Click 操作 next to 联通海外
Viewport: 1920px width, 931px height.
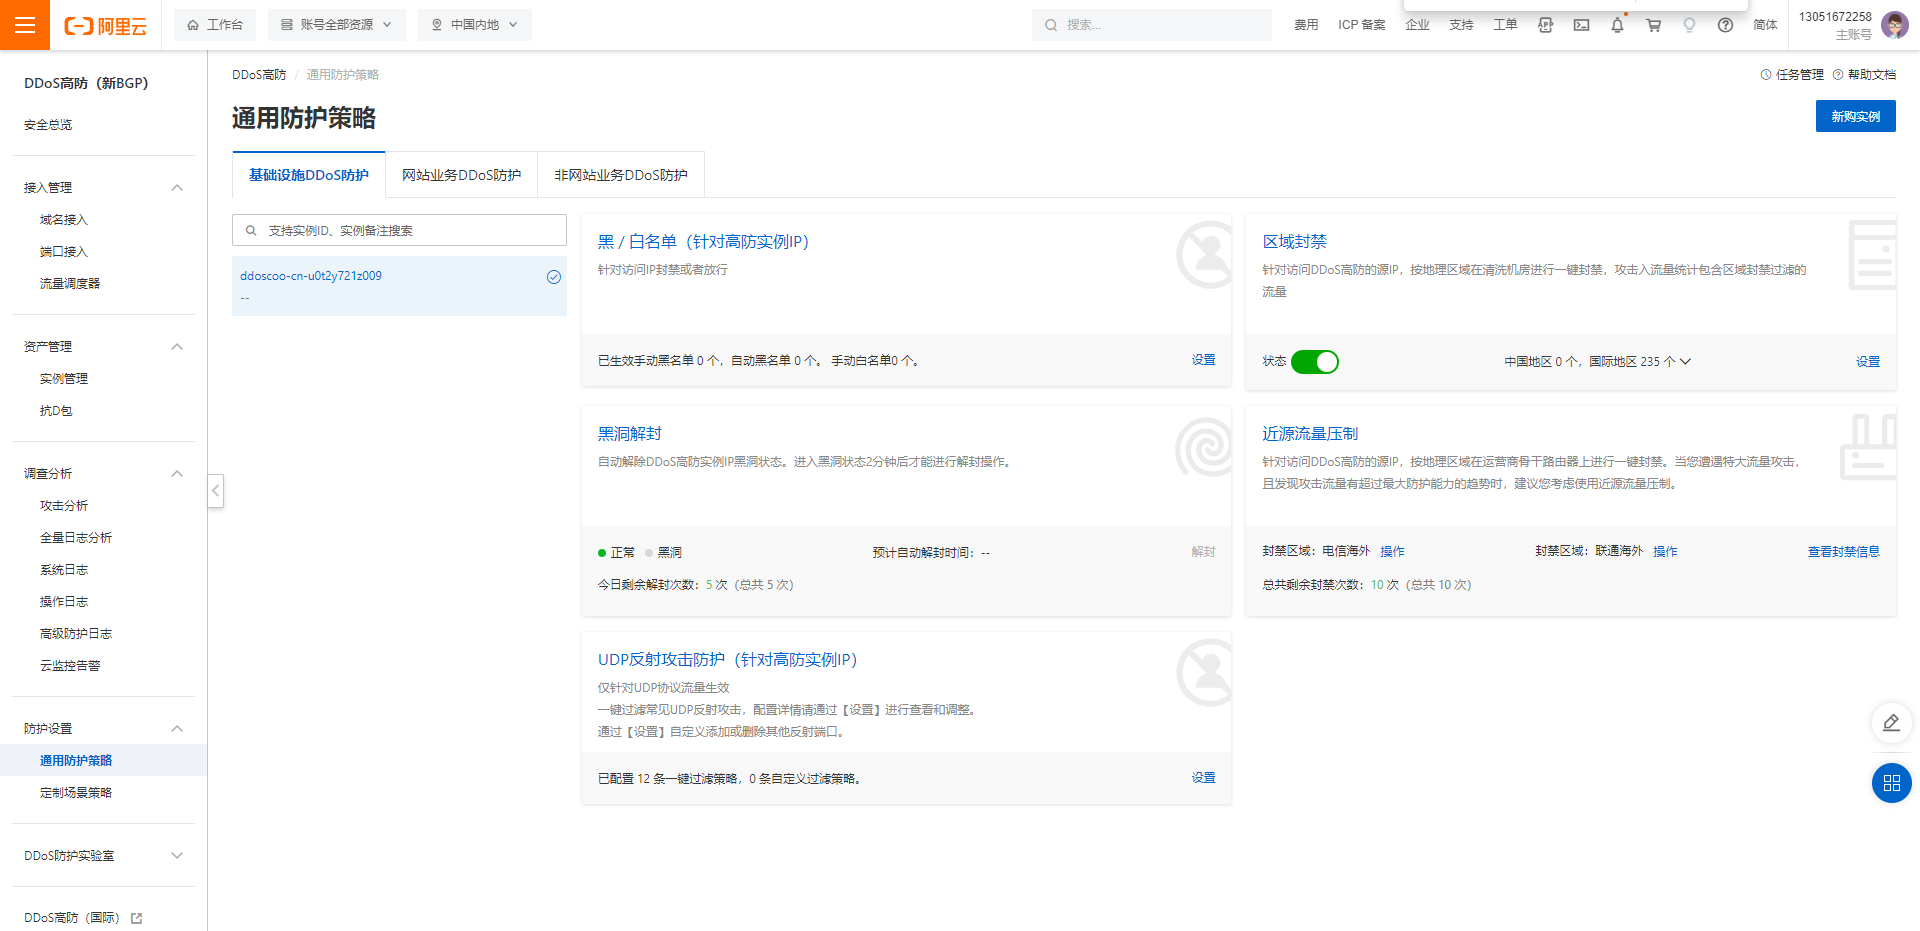pyautogui.click(x=1665, y=552)
